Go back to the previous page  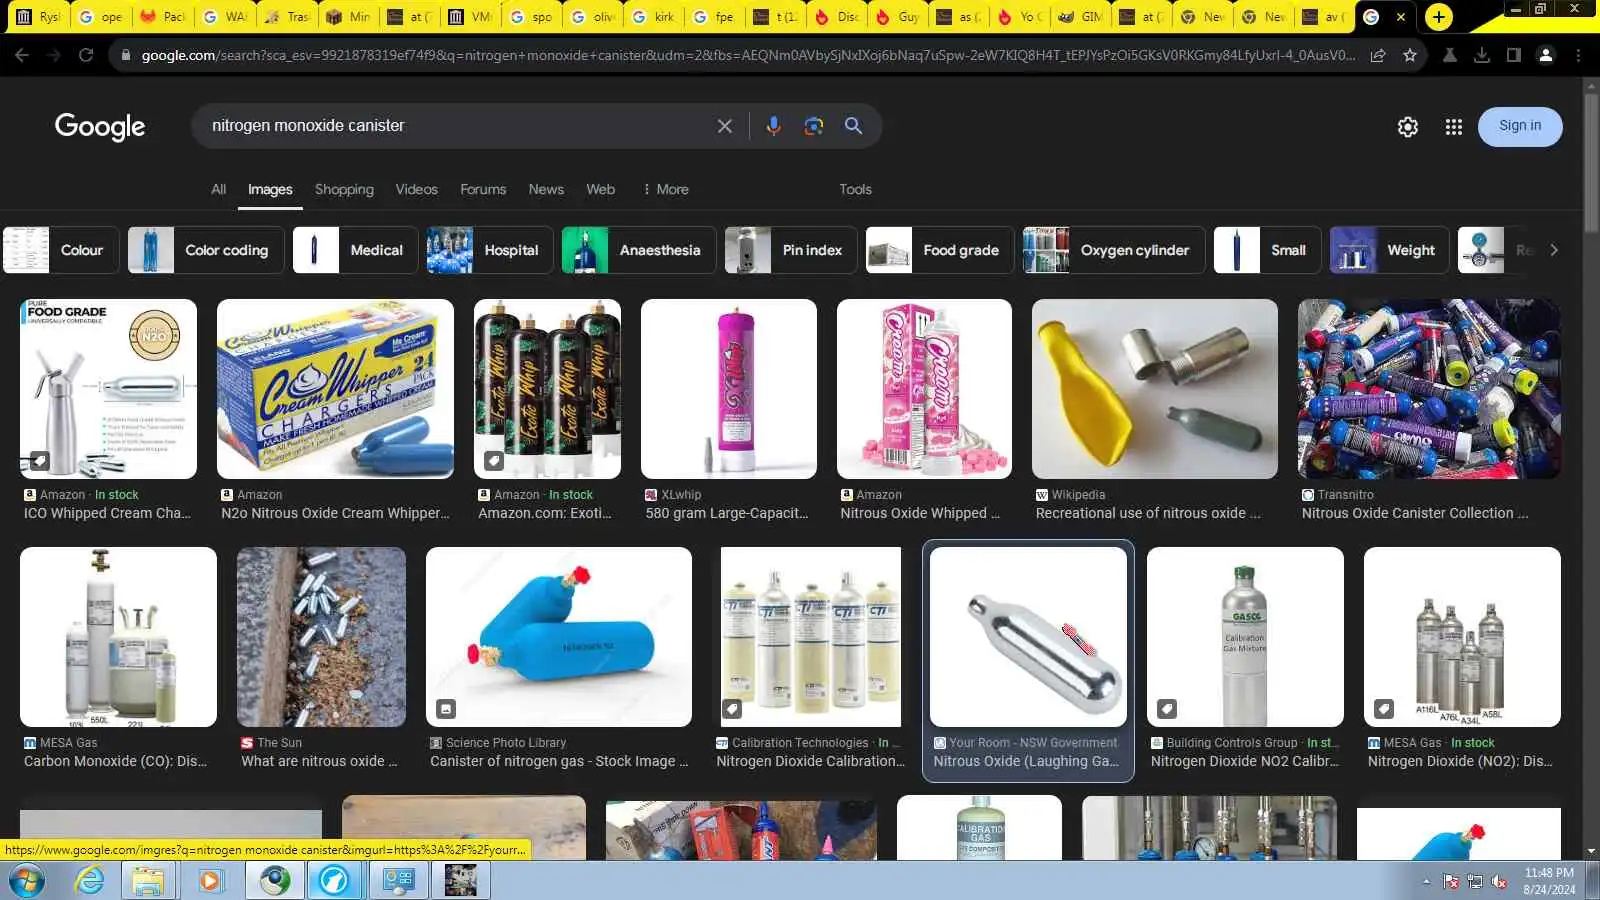coord(22,55)
